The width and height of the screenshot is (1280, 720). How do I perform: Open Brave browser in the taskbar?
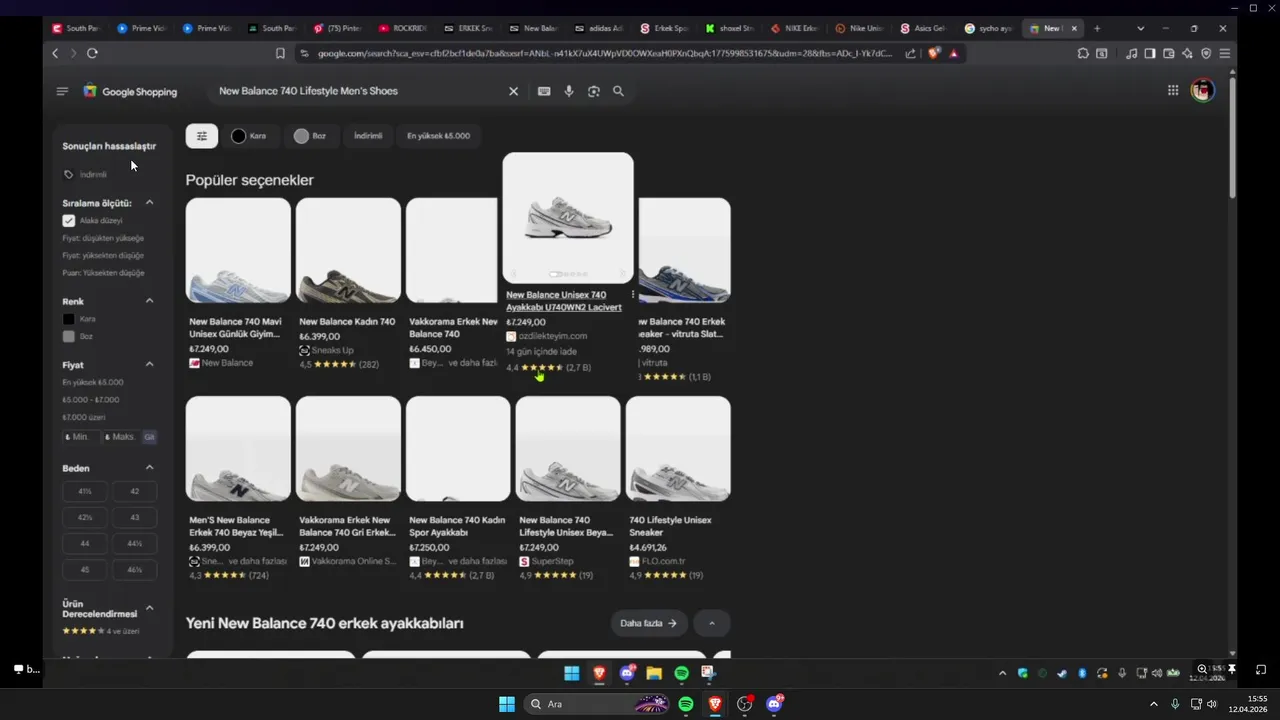715,704
